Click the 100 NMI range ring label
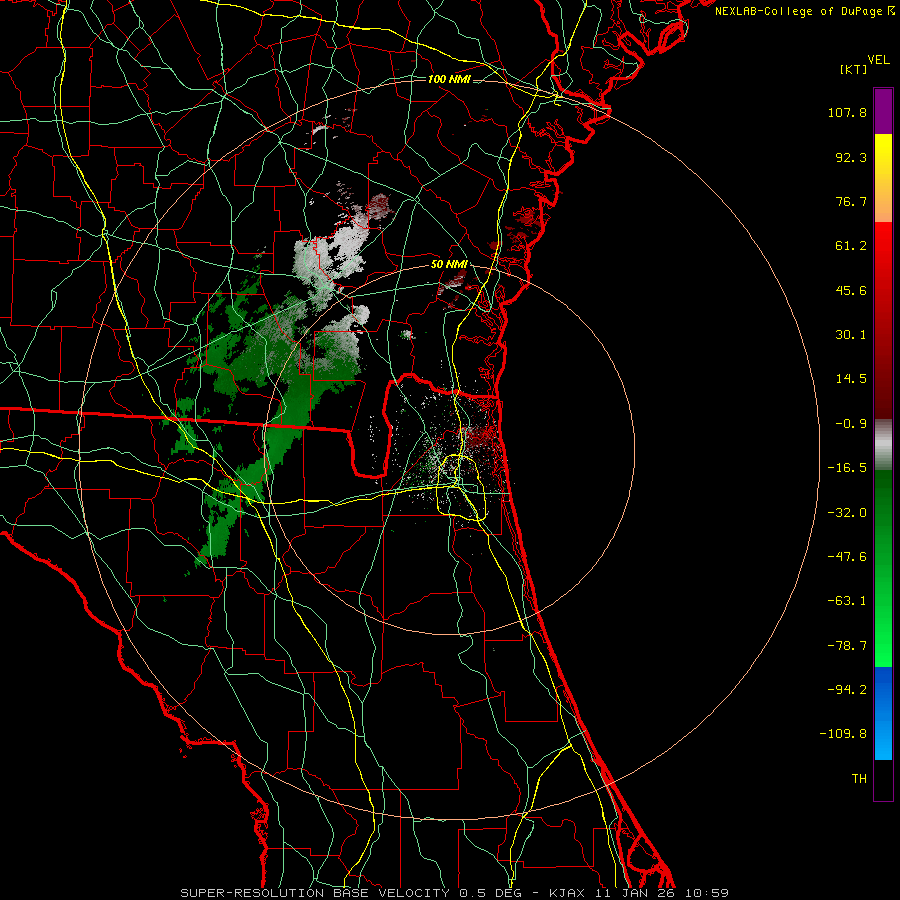The height and width of the screenshot is (900, 900). pyautogui.click(x=449, y=79)
